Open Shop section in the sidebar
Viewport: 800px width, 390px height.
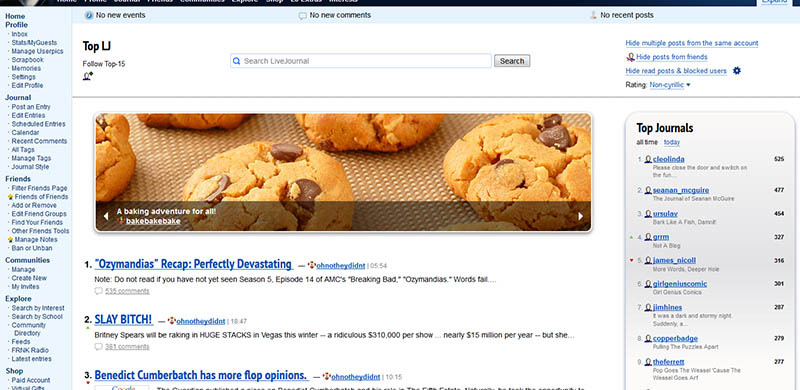point(14,372)
